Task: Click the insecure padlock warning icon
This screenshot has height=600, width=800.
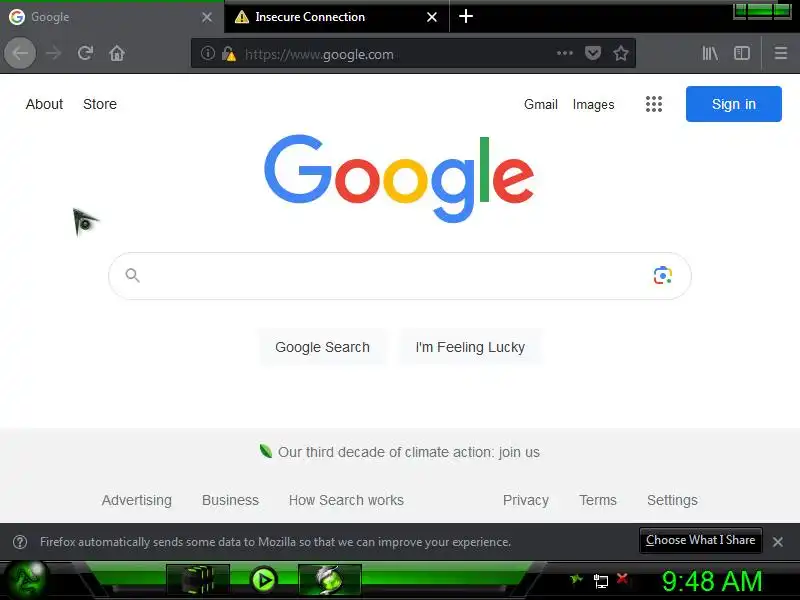Action: tap(229, 54)
